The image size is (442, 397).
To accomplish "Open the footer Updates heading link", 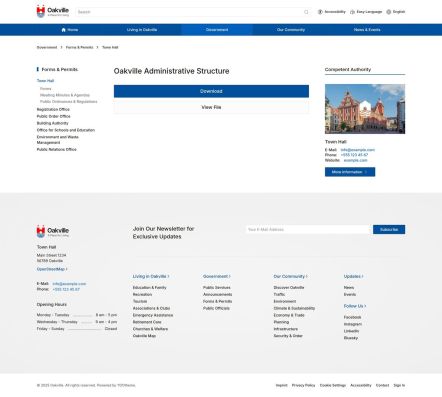I will 353,276.
